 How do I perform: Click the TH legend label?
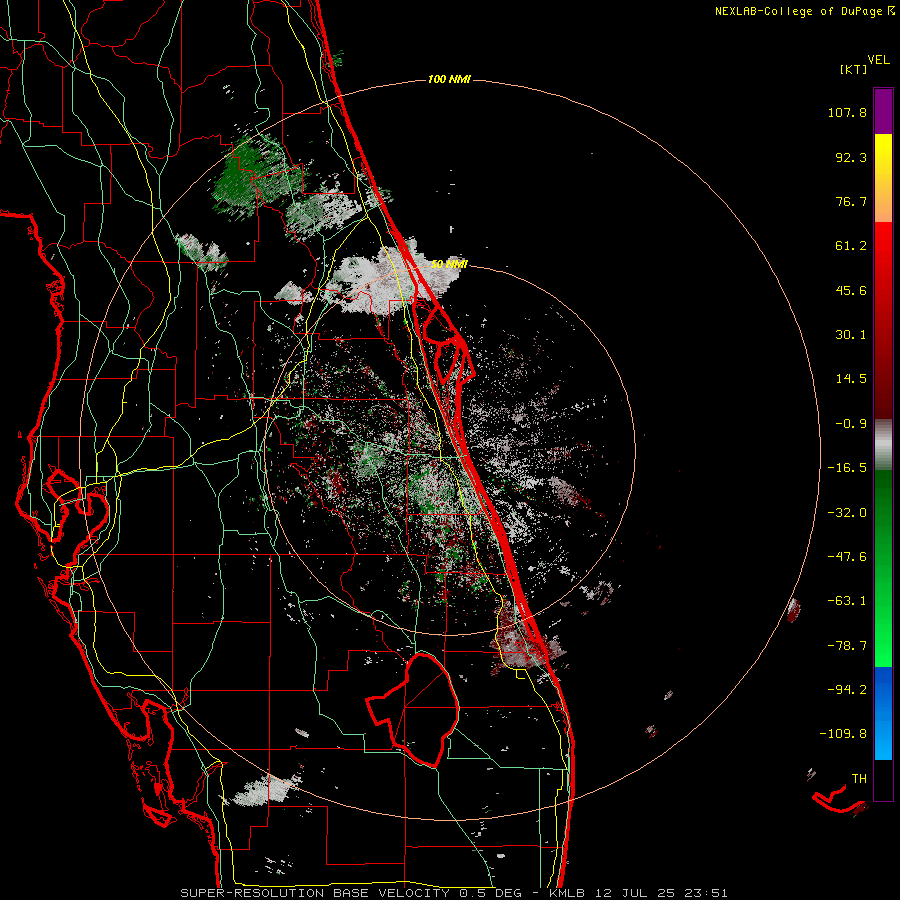pyautogui.click(x=859, y=779)
